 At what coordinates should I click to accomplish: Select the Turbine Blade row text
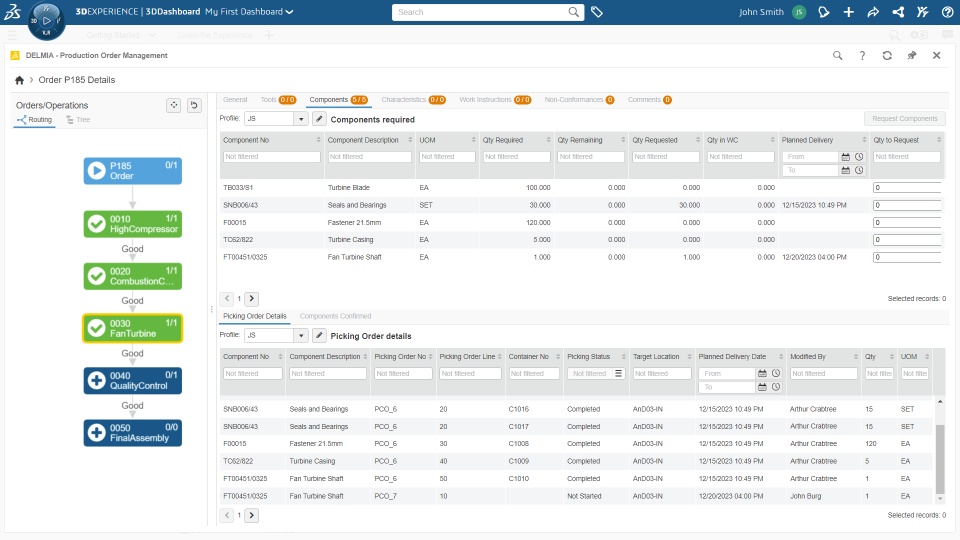click(x=348, y=188)
